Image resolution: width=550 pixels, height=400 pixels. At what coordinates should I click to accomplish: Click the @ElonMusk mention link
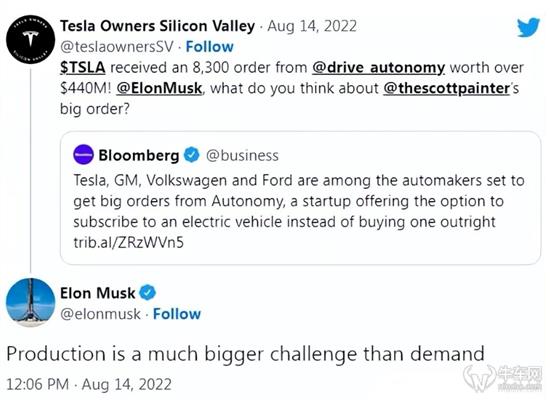coord(159,88)
